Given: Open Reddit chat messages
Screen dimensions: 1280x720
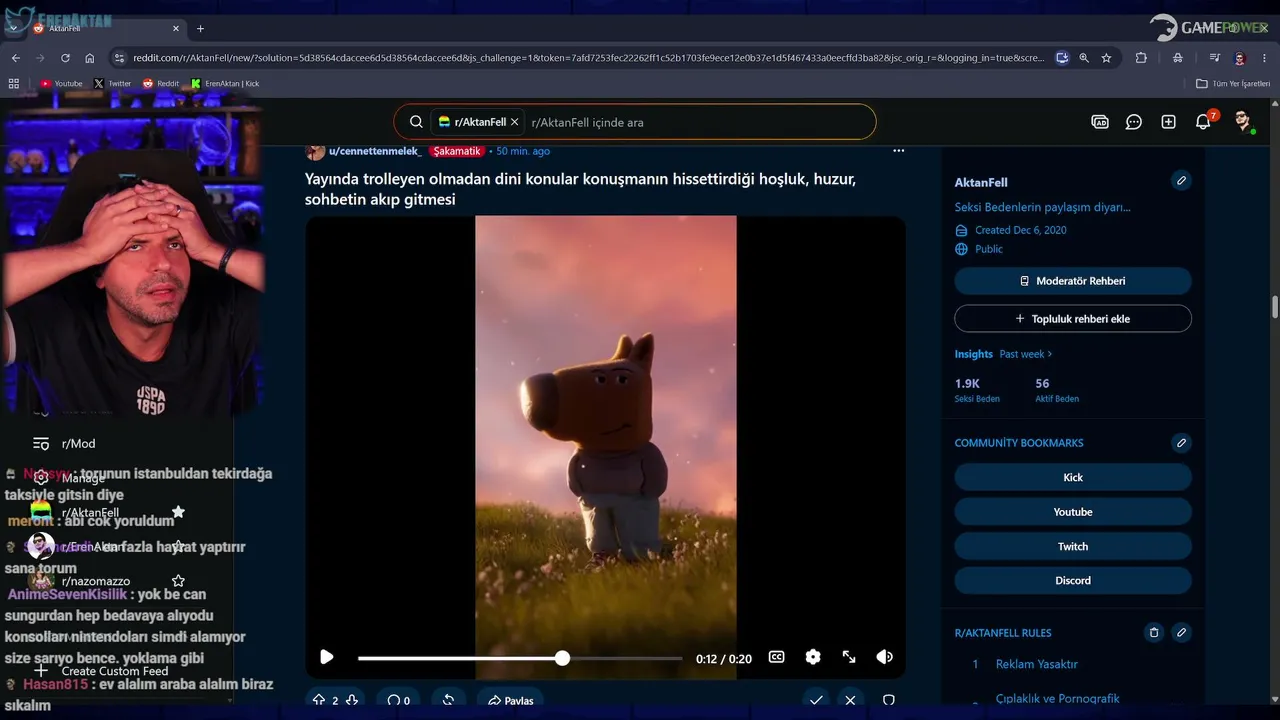Looking at the screenshot, I should click(1134, 122).
